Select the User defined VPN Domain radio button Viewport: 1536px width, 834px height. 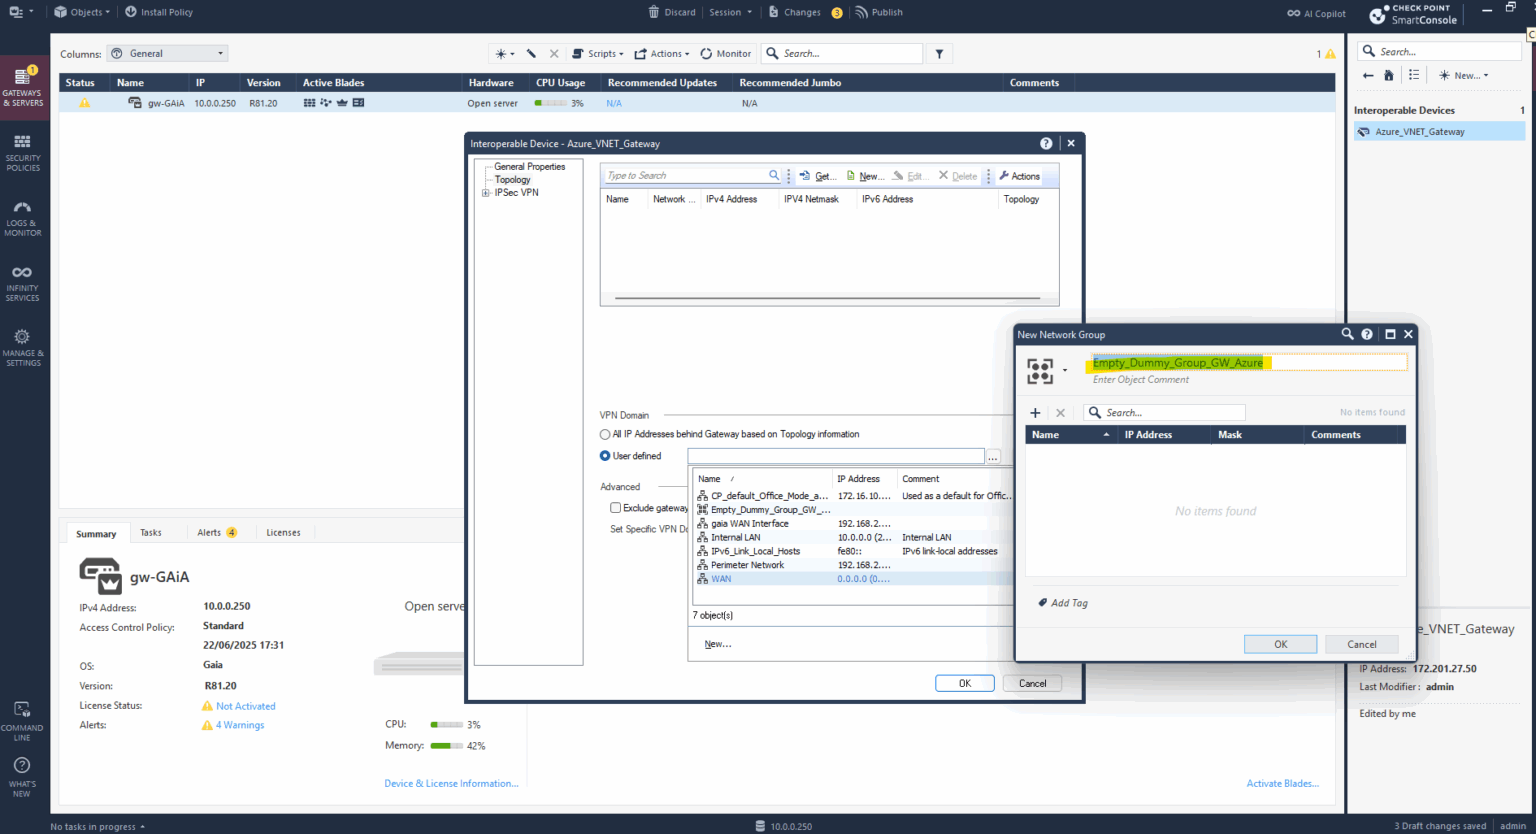point(604,456)
